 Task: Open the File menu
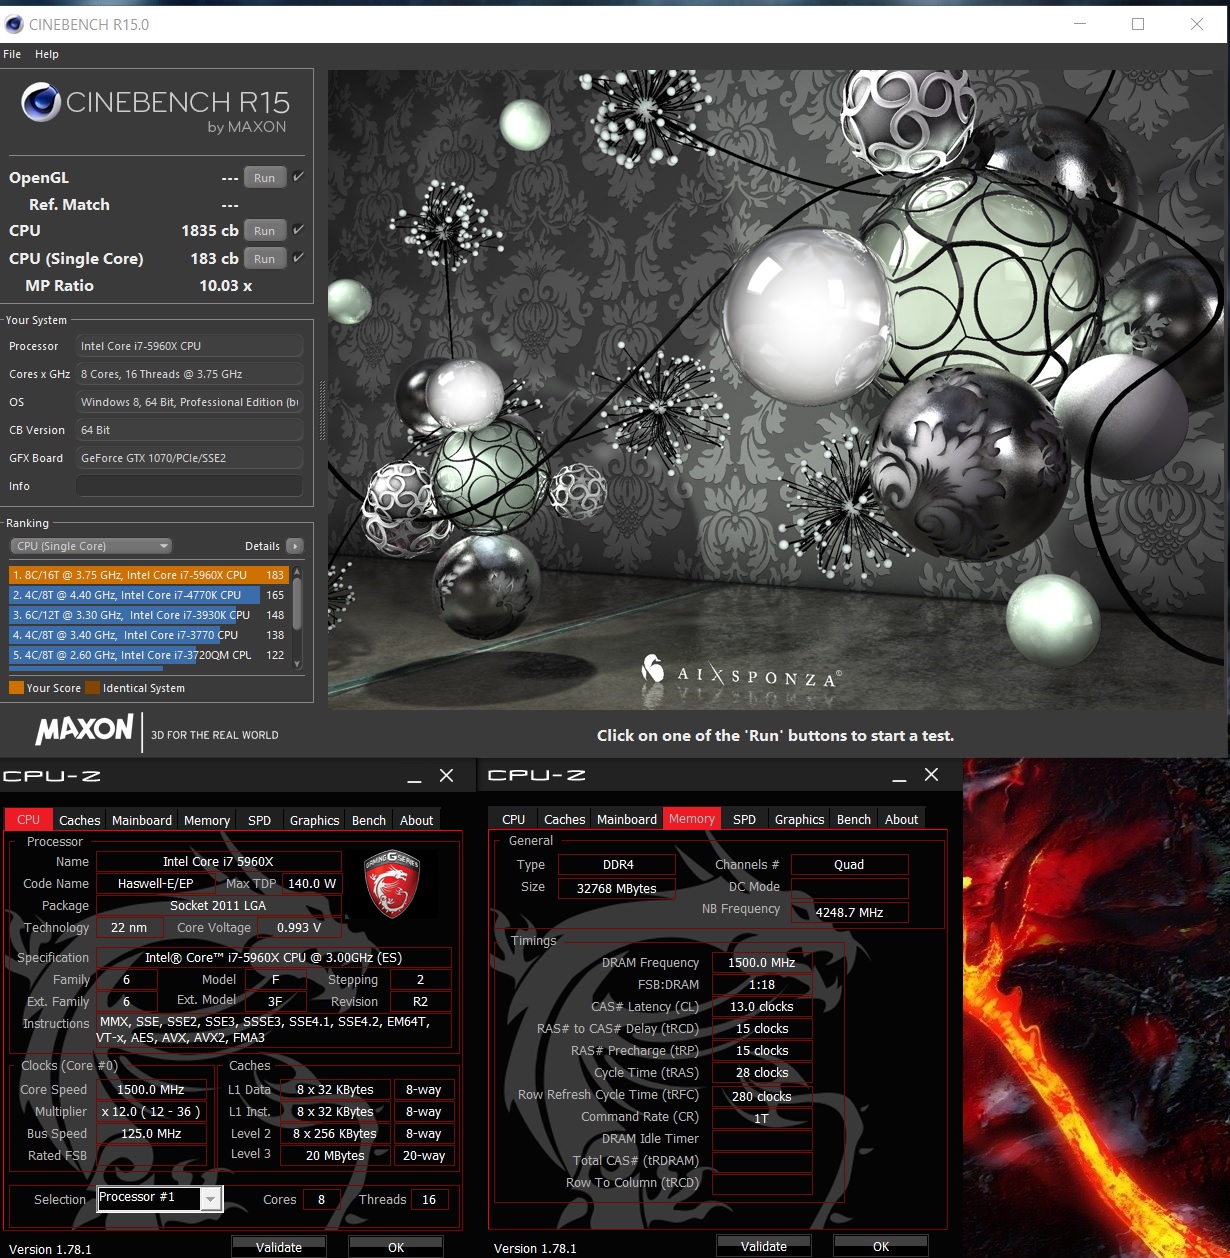click(x=12, y=54)
